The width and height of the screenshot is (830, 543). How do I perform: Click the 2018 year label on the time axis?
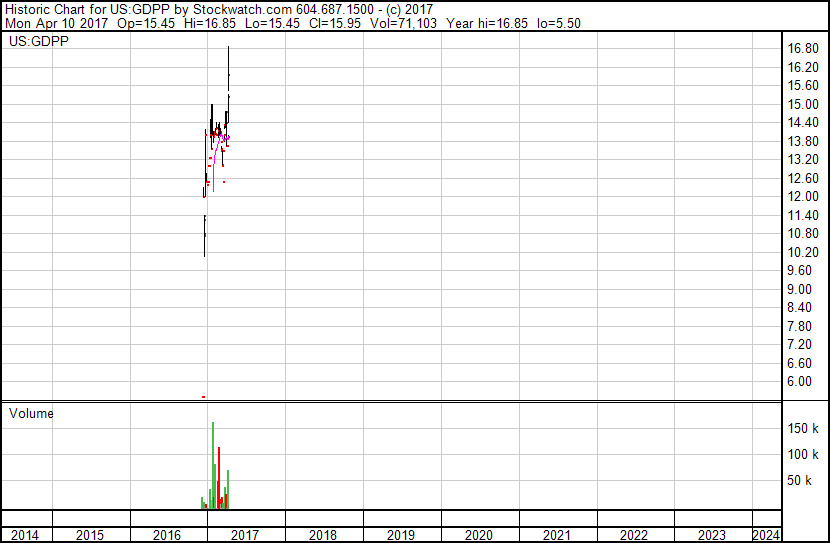(323, 535)
